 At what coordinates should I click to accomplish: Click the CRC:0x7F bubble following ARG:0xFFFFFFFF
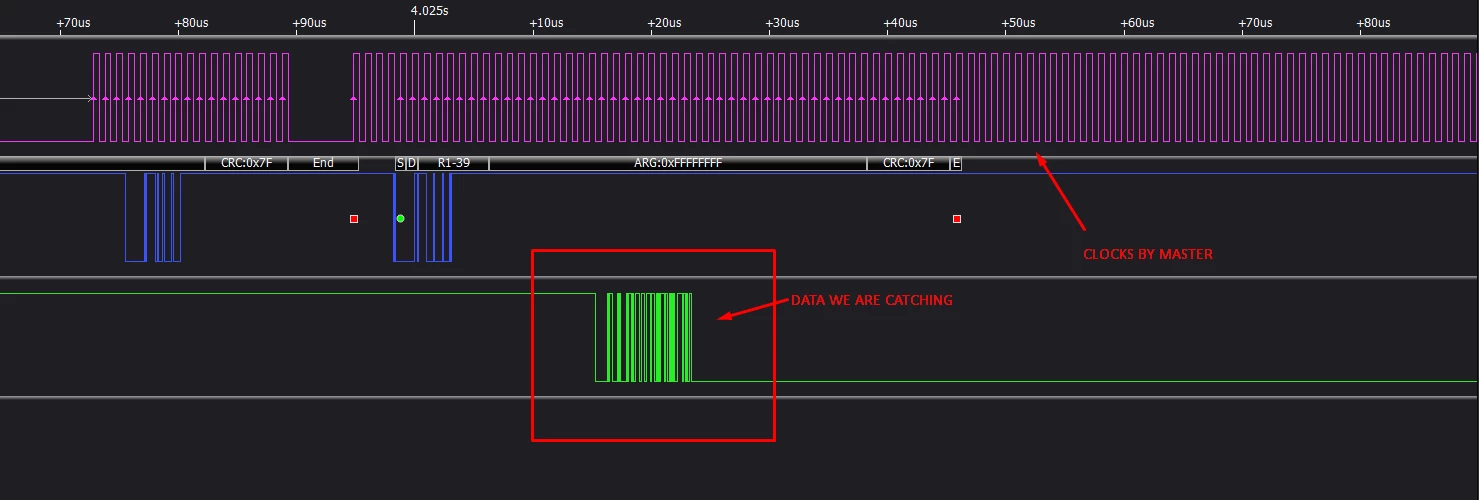tap(908, 163)
